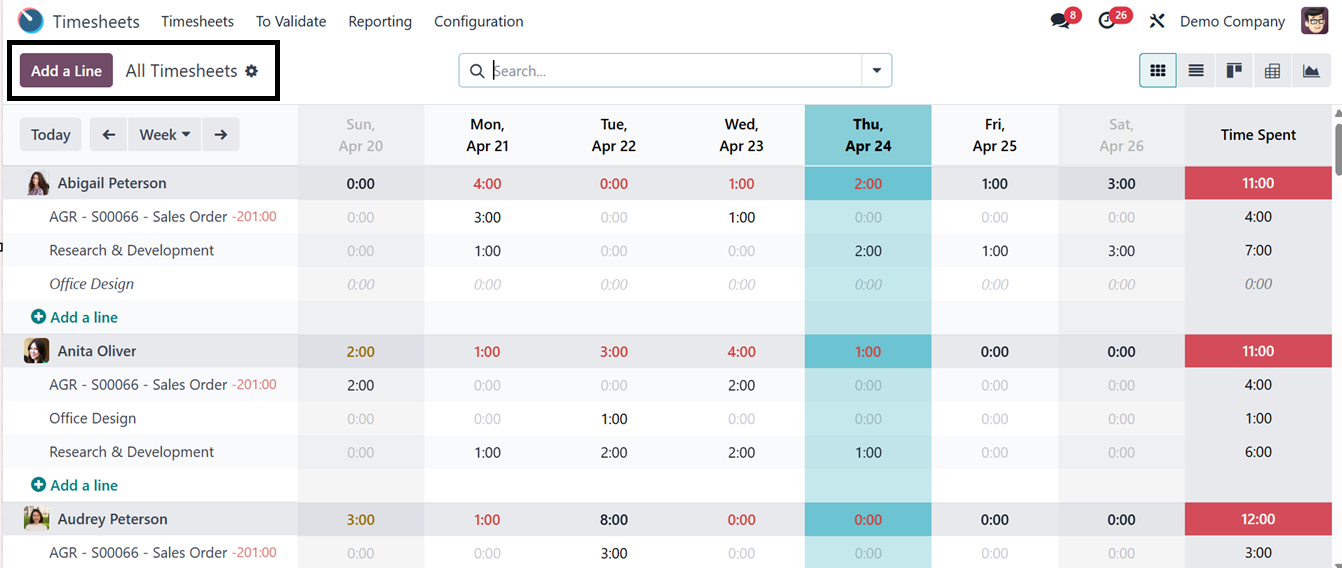Open the user avatar menu

point(1314,21)
